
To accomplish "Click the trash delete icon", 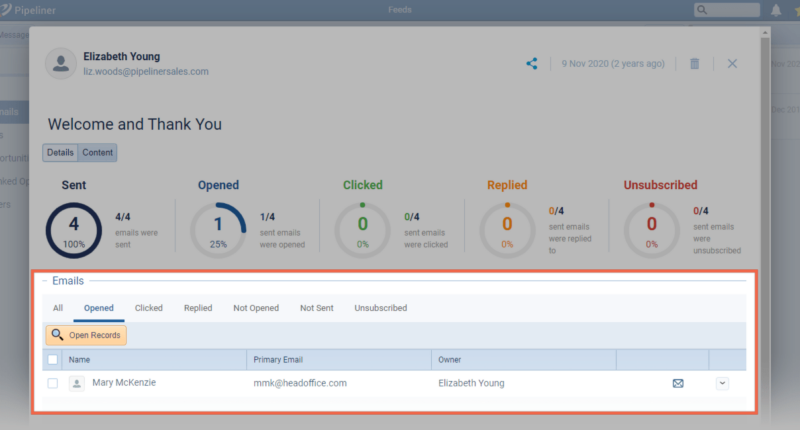I will coord(695,64).
